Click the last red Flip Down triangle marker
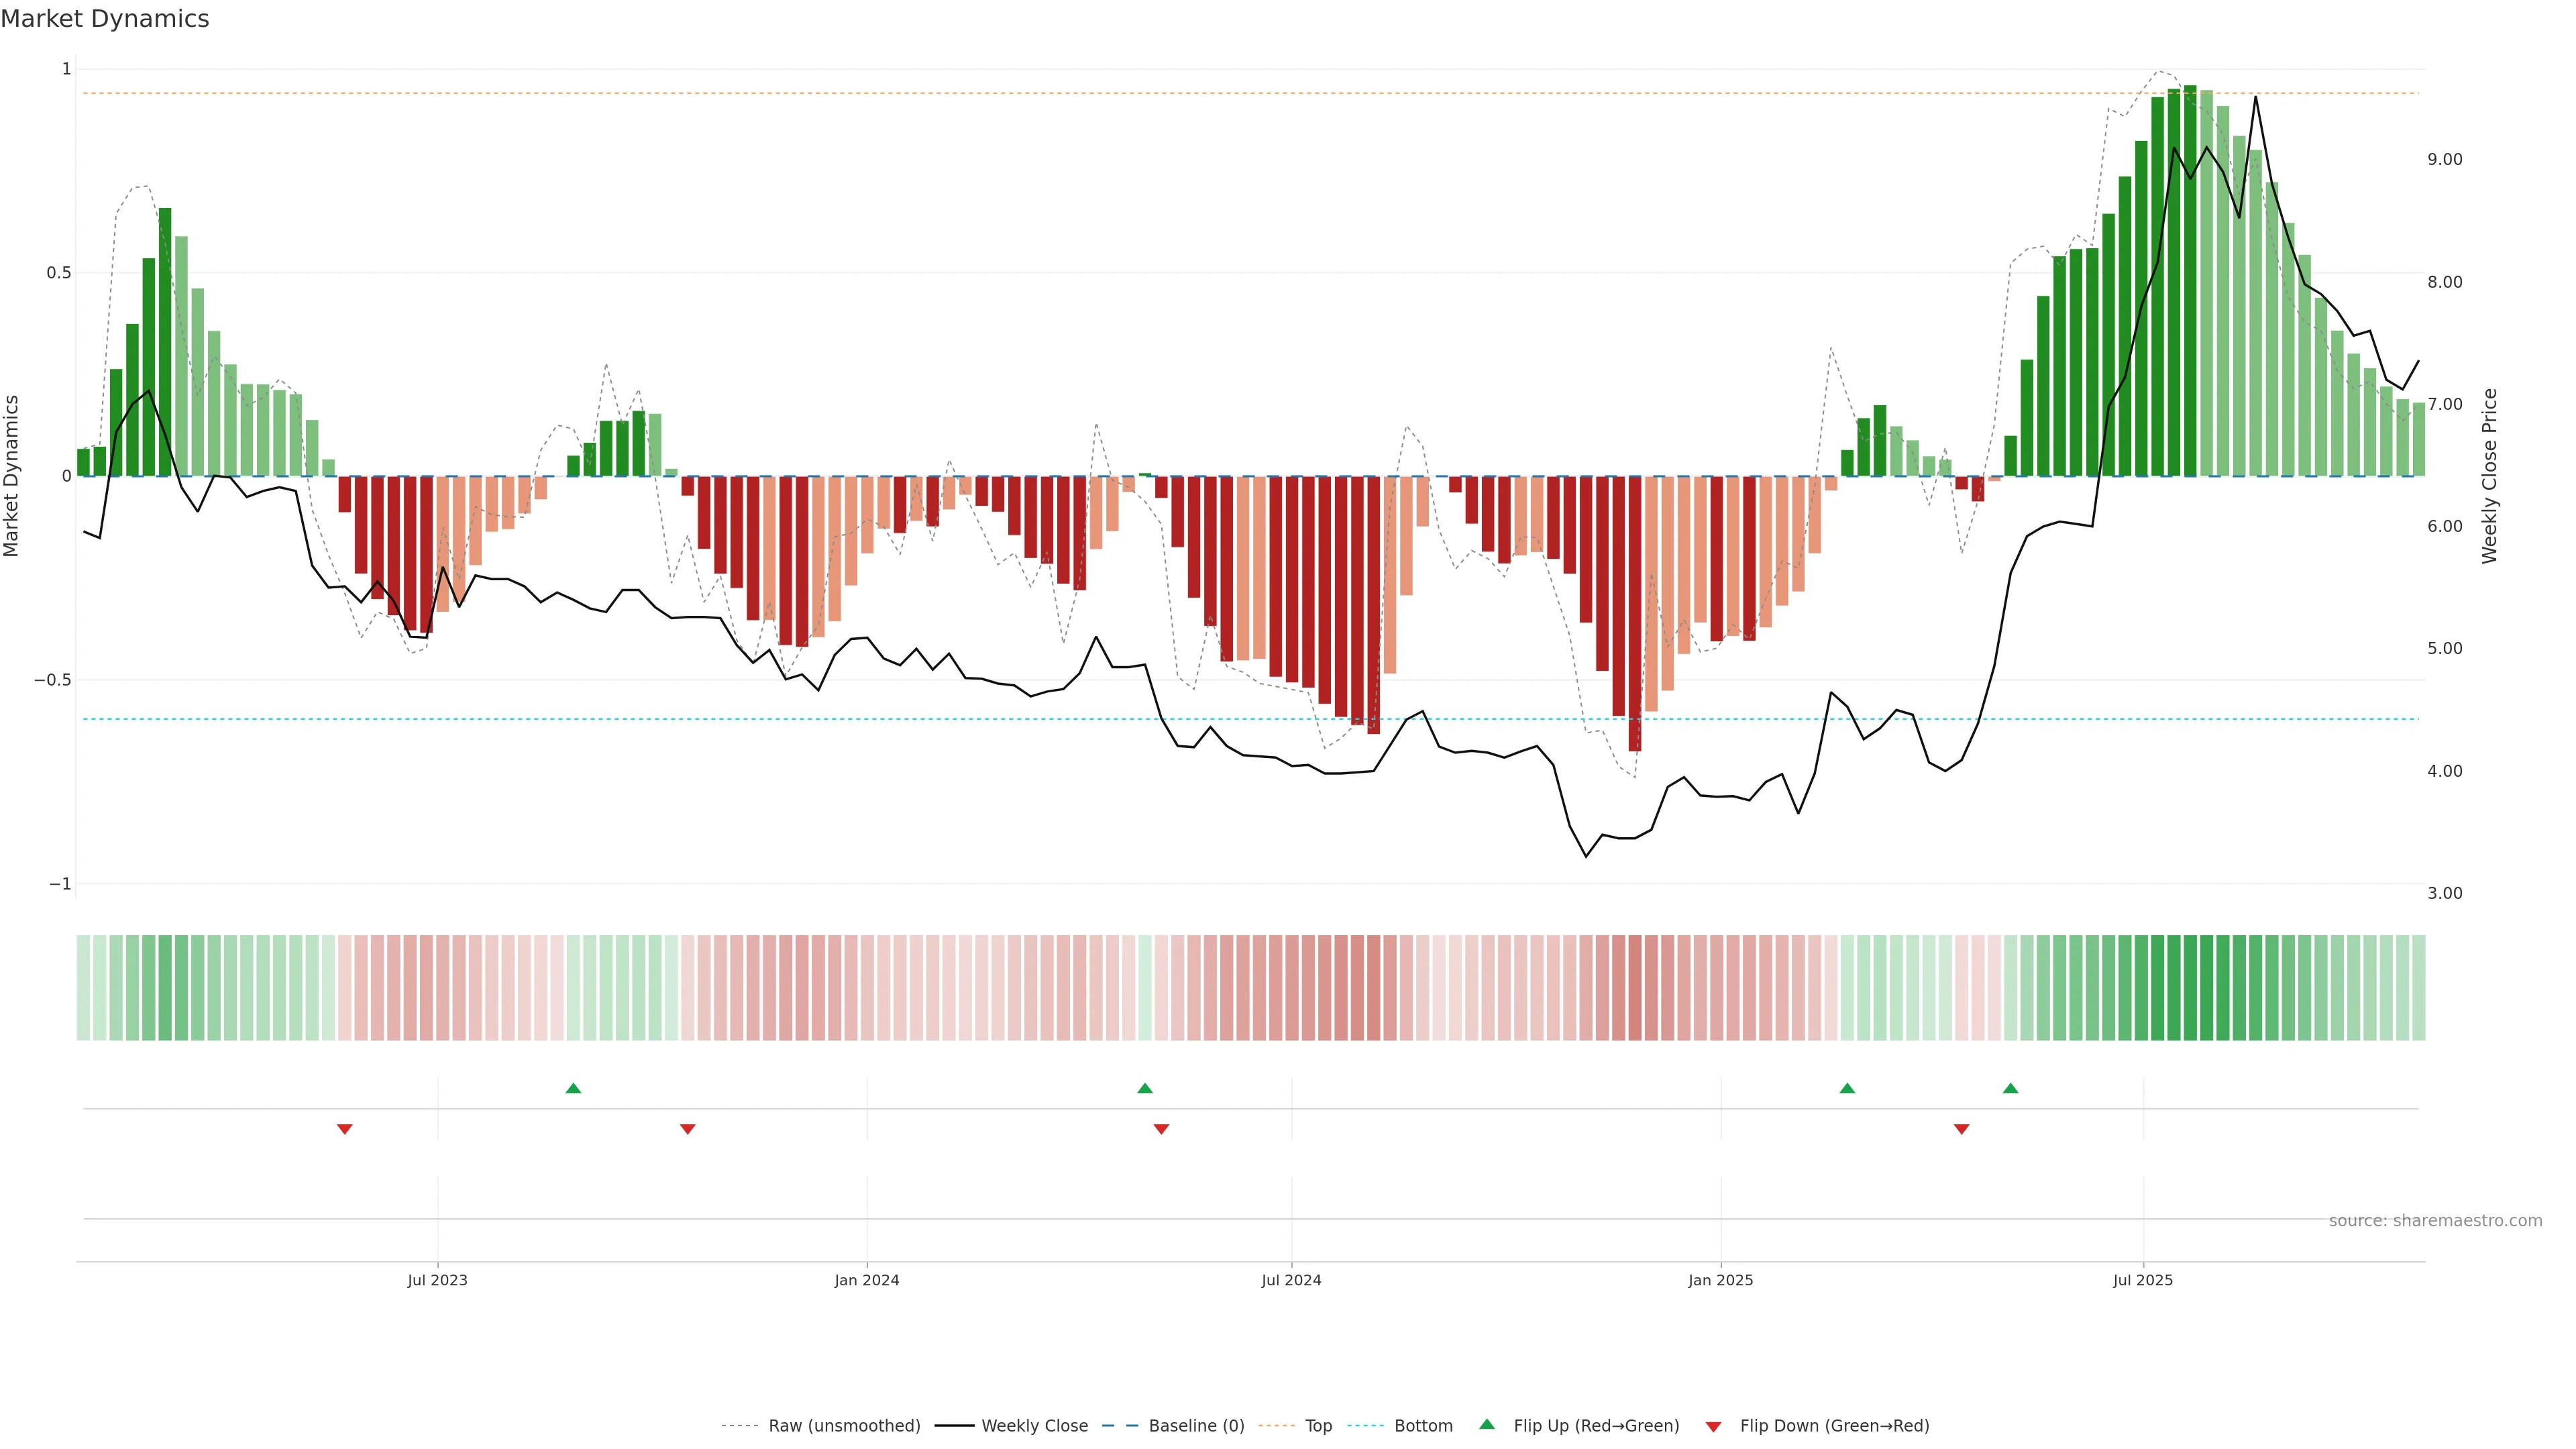 click(1961, 1129)
